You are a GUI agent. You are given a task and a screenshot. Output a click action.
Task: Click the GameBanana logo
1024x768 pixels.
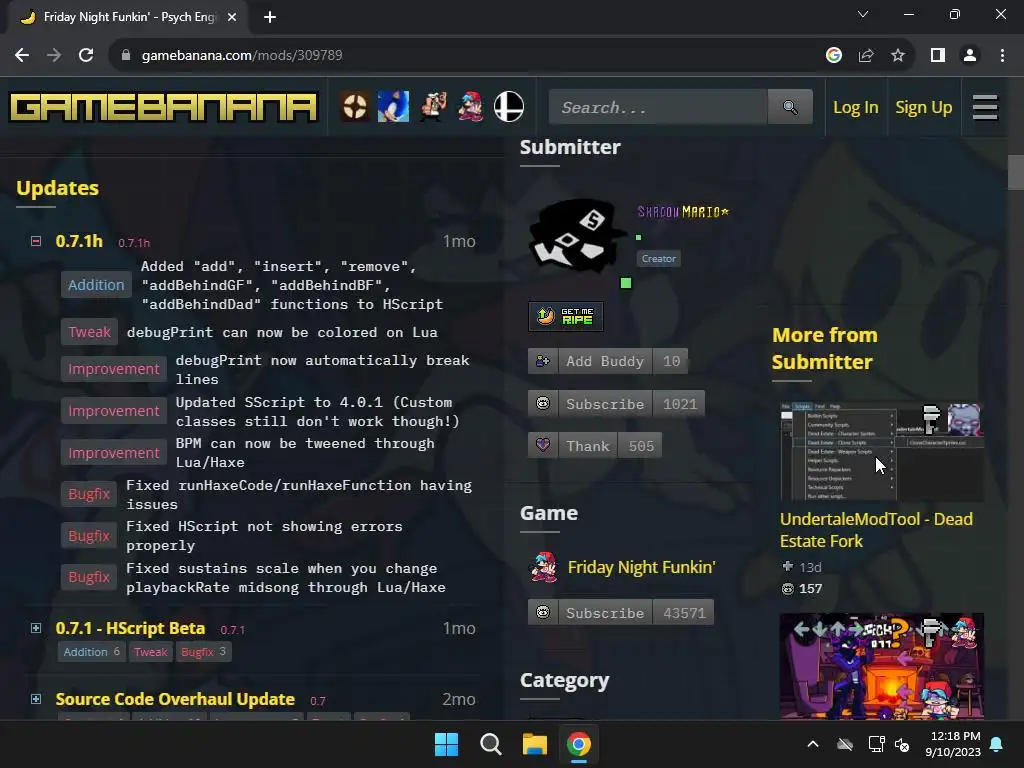click(163, 108)
